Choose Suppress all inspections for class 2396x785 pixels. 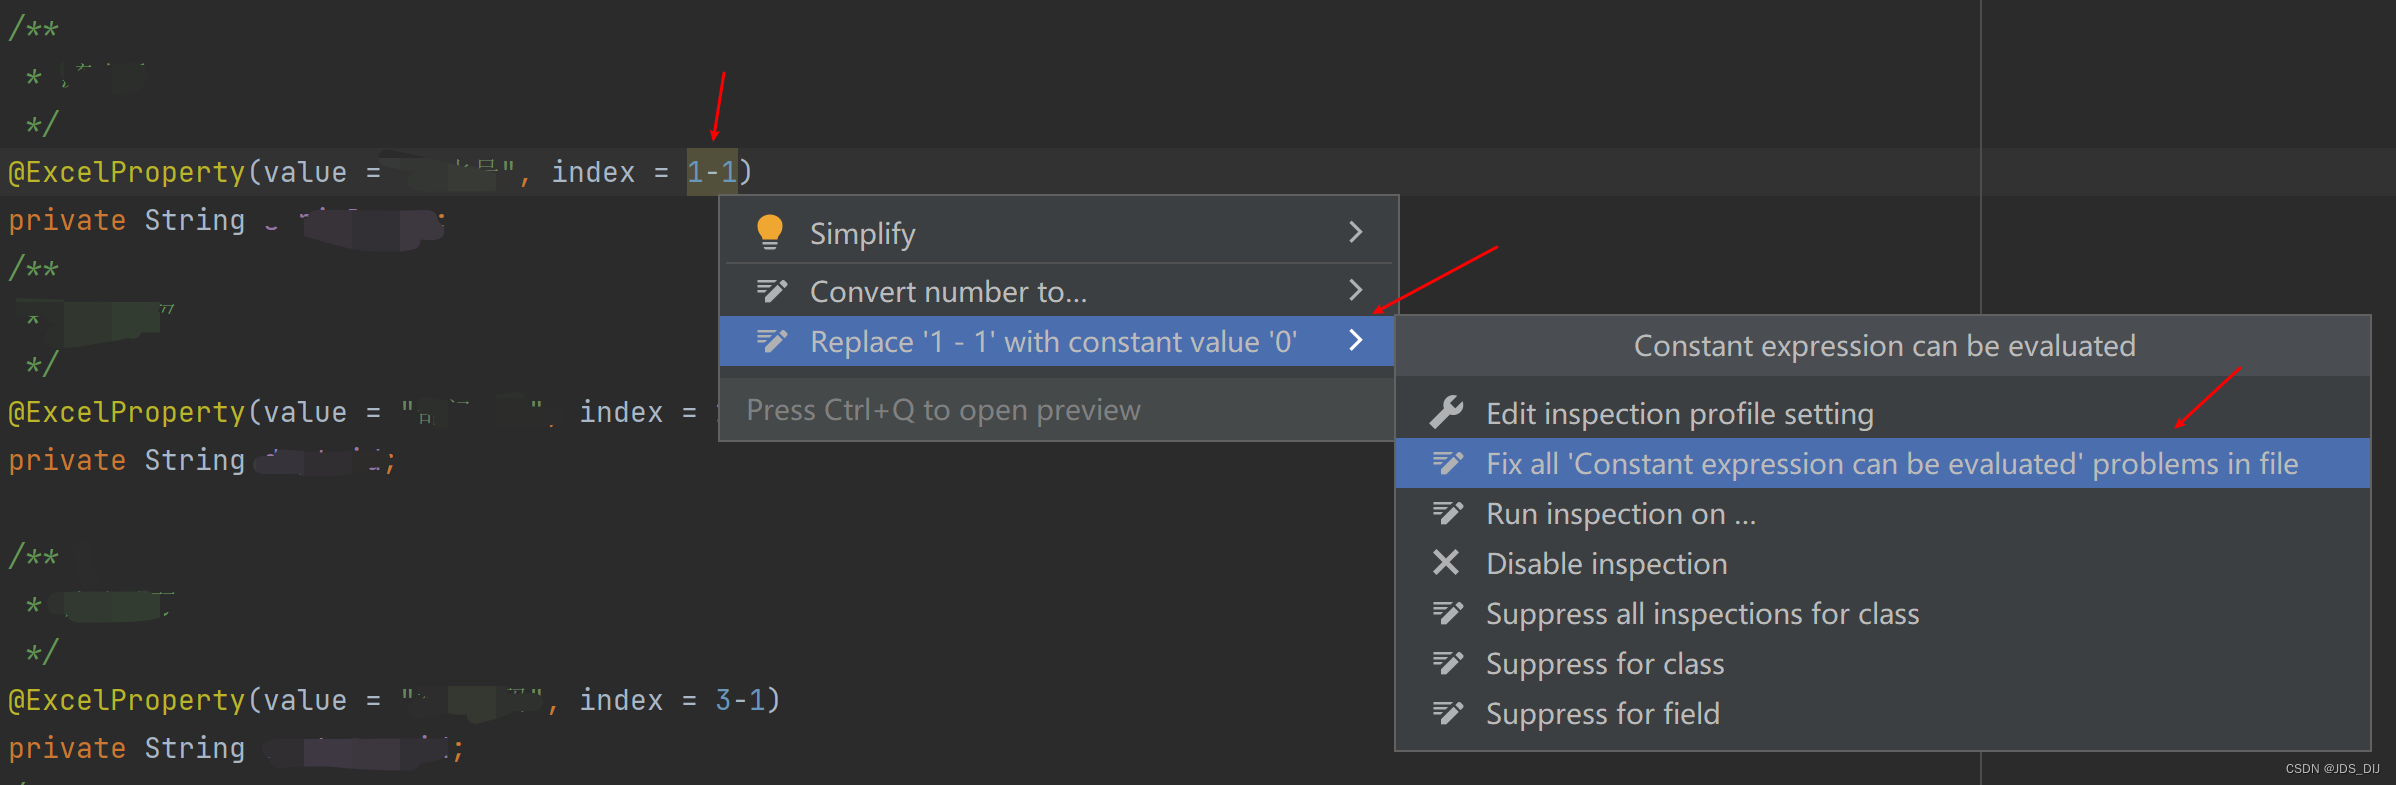[x=1882, y=613]
